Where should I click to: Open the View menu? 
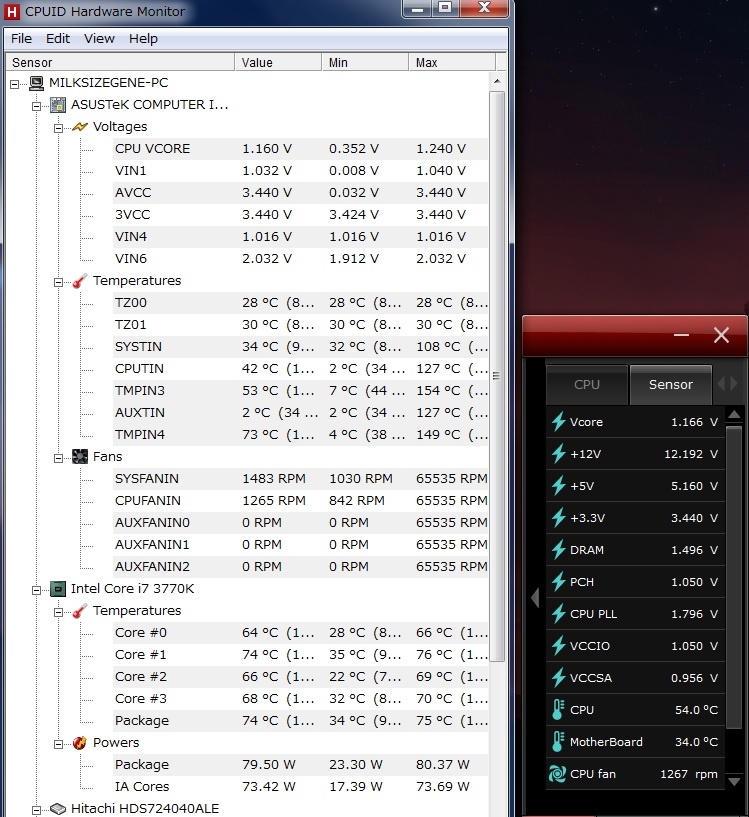pos(99,38)
